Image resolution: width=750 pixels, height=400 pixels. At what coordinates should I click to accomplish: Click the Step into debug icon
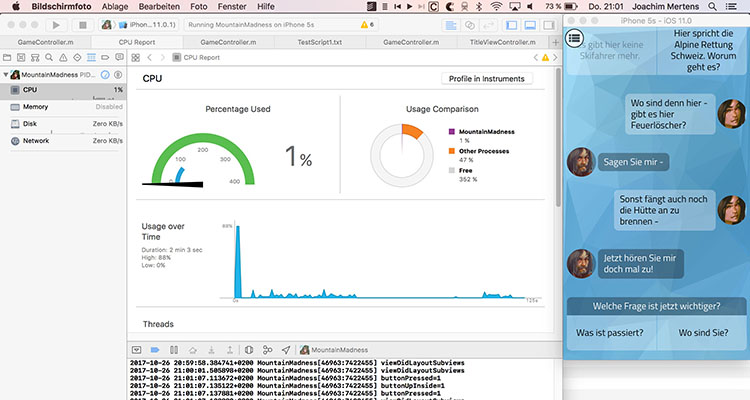(211, 350)
